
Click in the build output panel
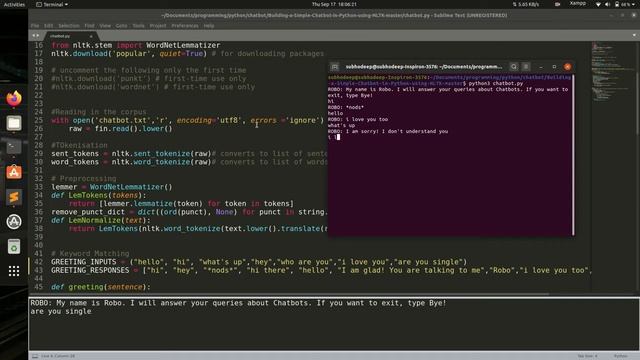[x=334, y=324]
